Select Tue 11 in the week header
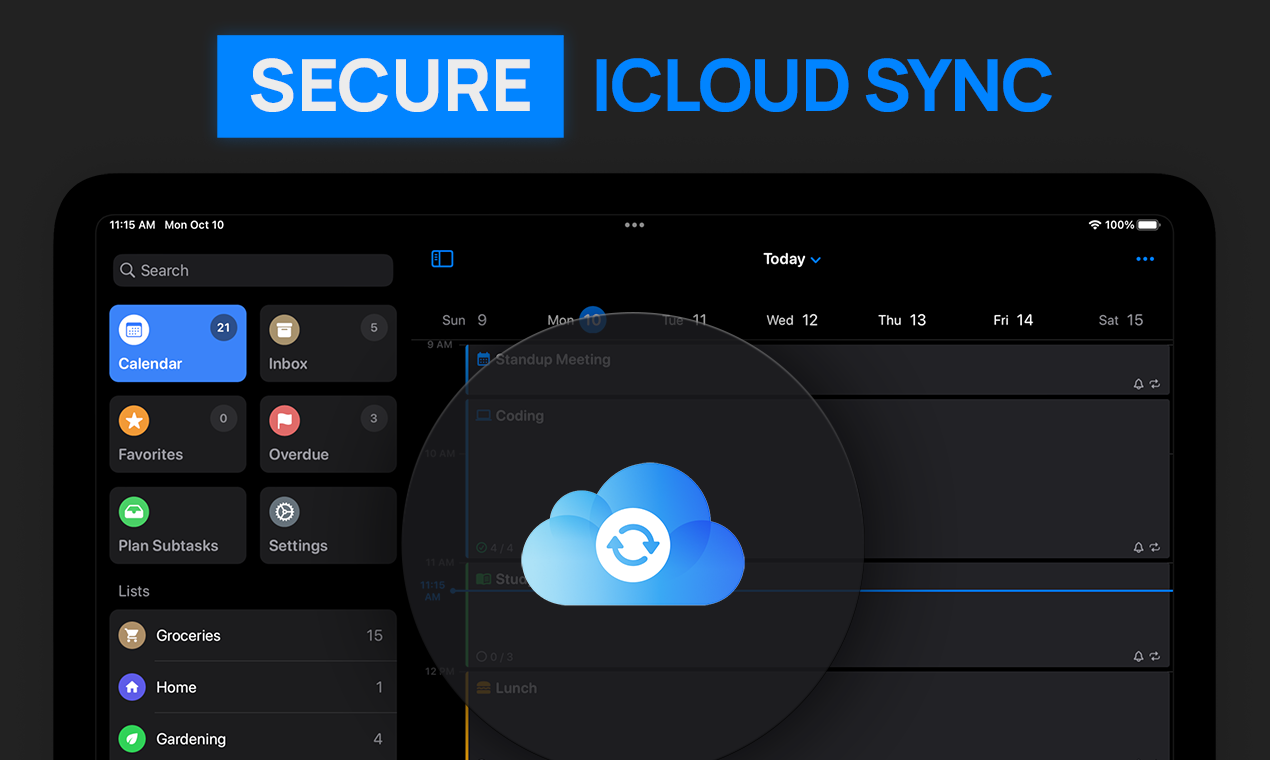Screen dimensions: 1270x760 tap(685, 320)
